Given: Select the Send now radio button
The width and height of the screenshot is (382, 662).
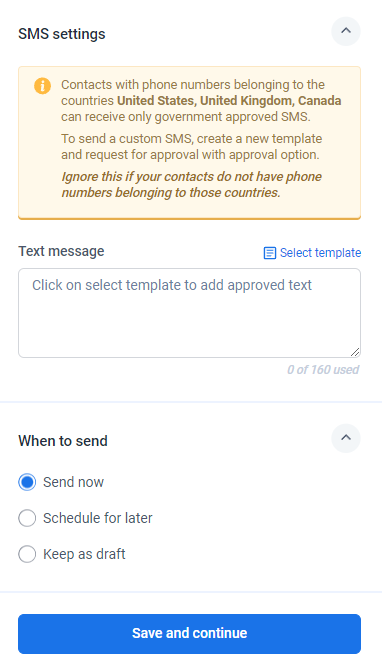Looking at the screenshot, I should click(27, 482).
